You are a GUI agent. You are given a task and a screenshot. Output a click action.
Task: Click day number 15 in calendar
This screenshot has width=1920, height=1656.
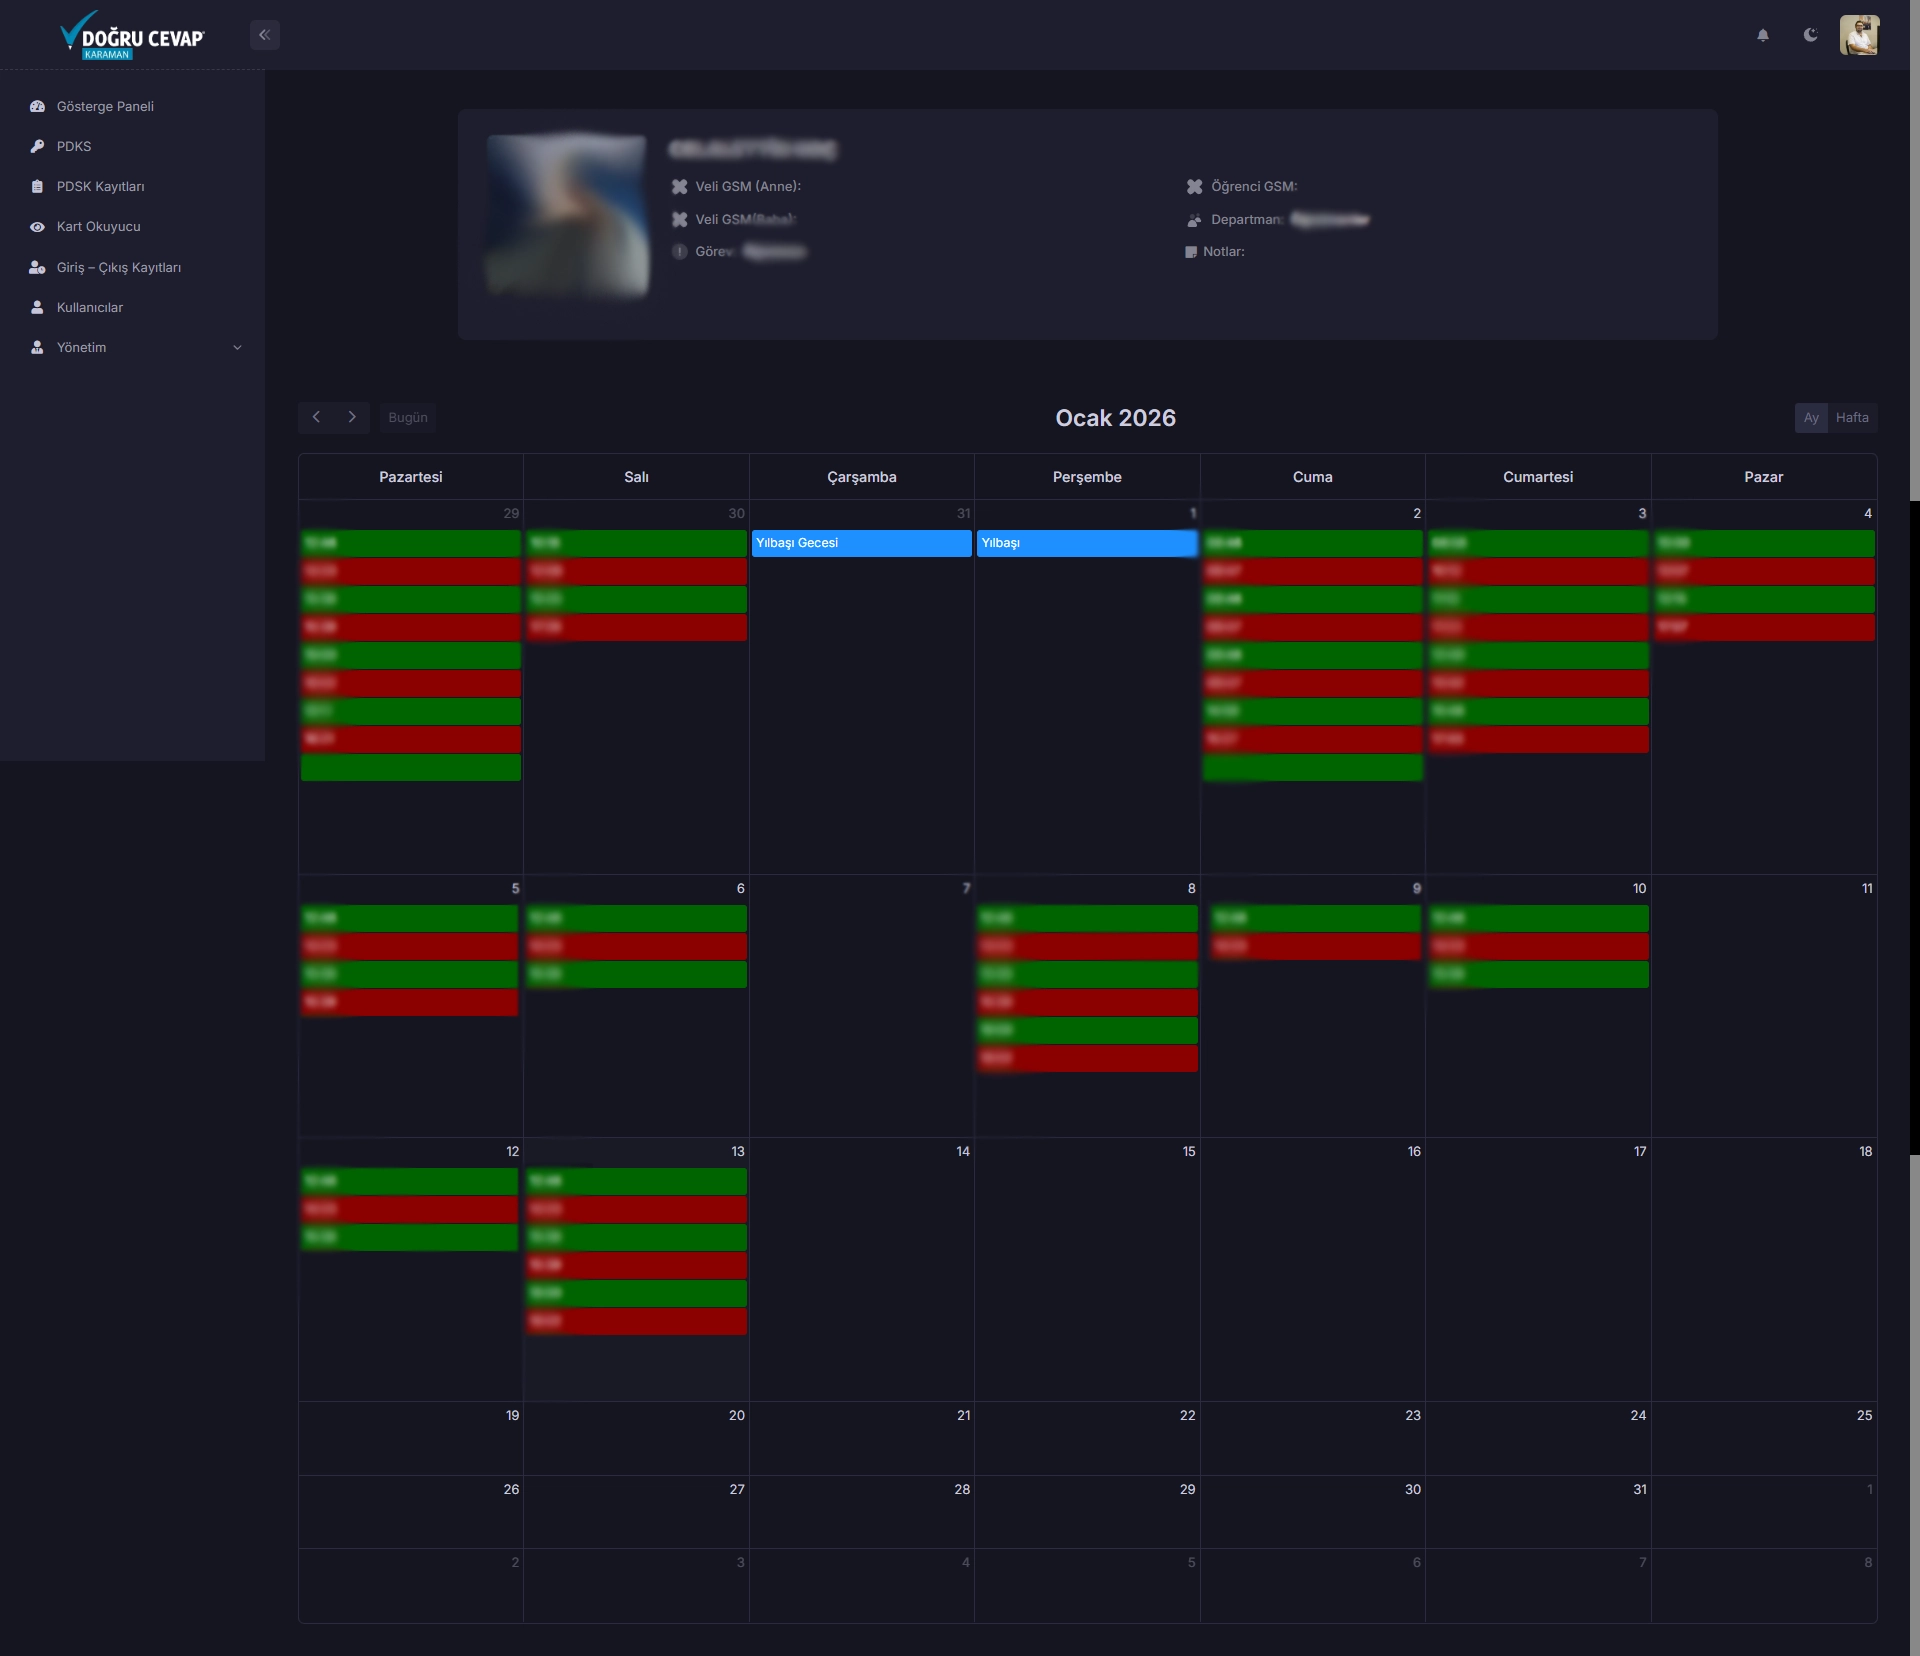click(x=1188, y=1151)
